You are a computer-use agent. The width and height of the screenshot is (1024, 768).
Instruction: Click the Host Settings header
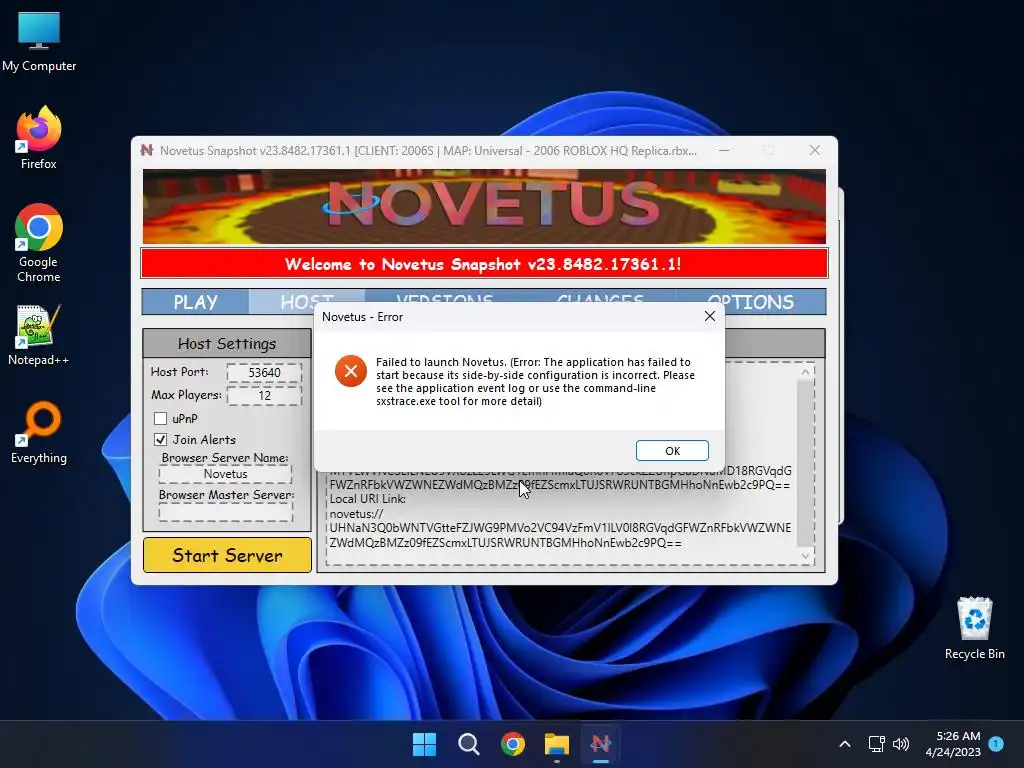coord(227,344)
